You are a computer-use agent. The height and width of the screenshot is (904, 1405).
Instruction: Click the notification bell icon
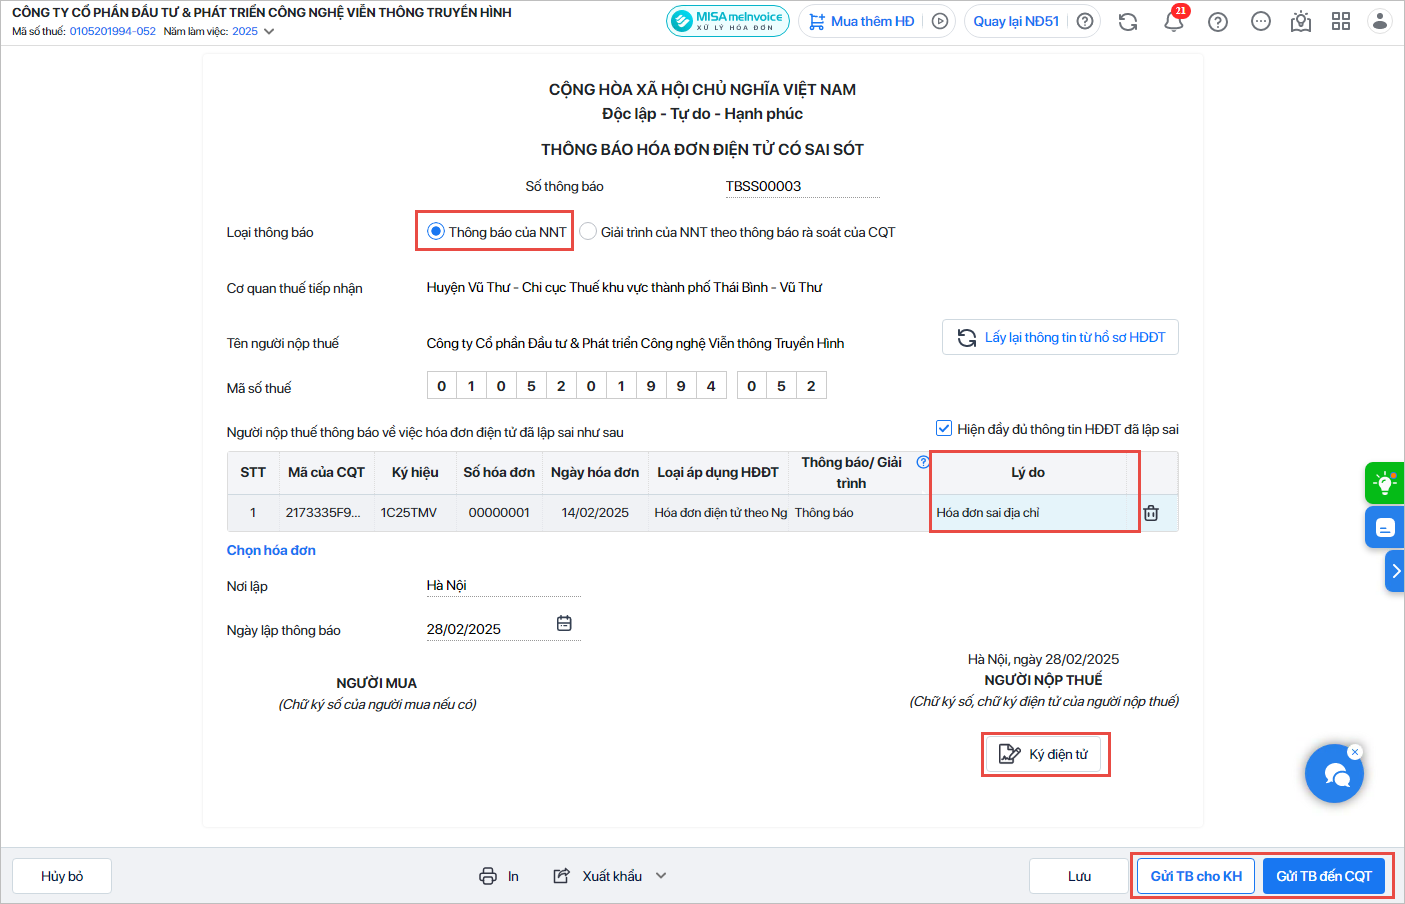pyautogui.click(x=1173, y=22)
